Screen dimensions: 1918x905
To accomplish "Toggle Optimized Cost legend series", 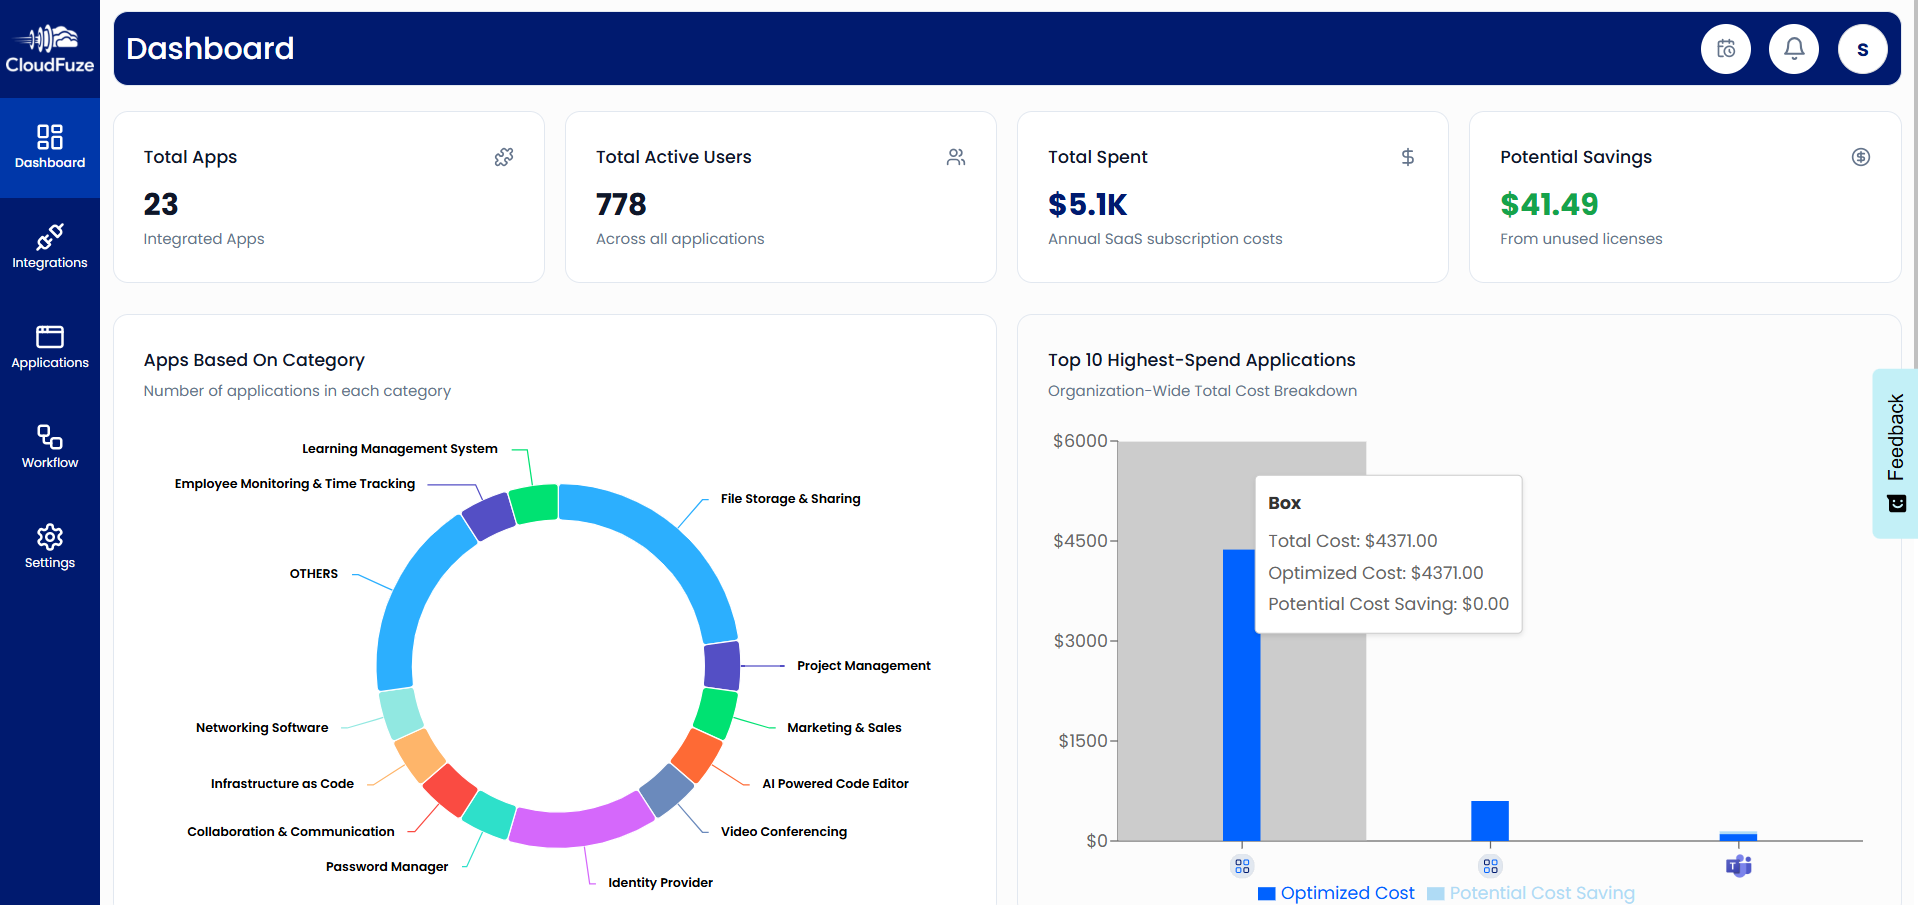I will 1336,893.
